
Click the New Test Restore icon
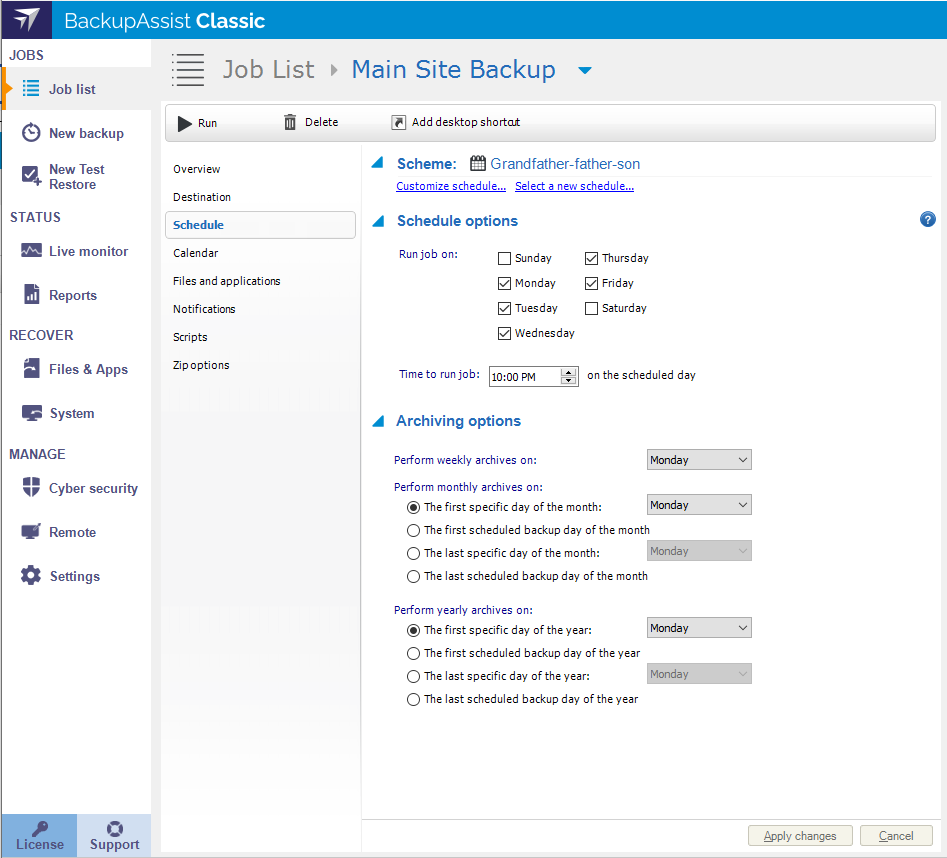click(x=32, y=176)
